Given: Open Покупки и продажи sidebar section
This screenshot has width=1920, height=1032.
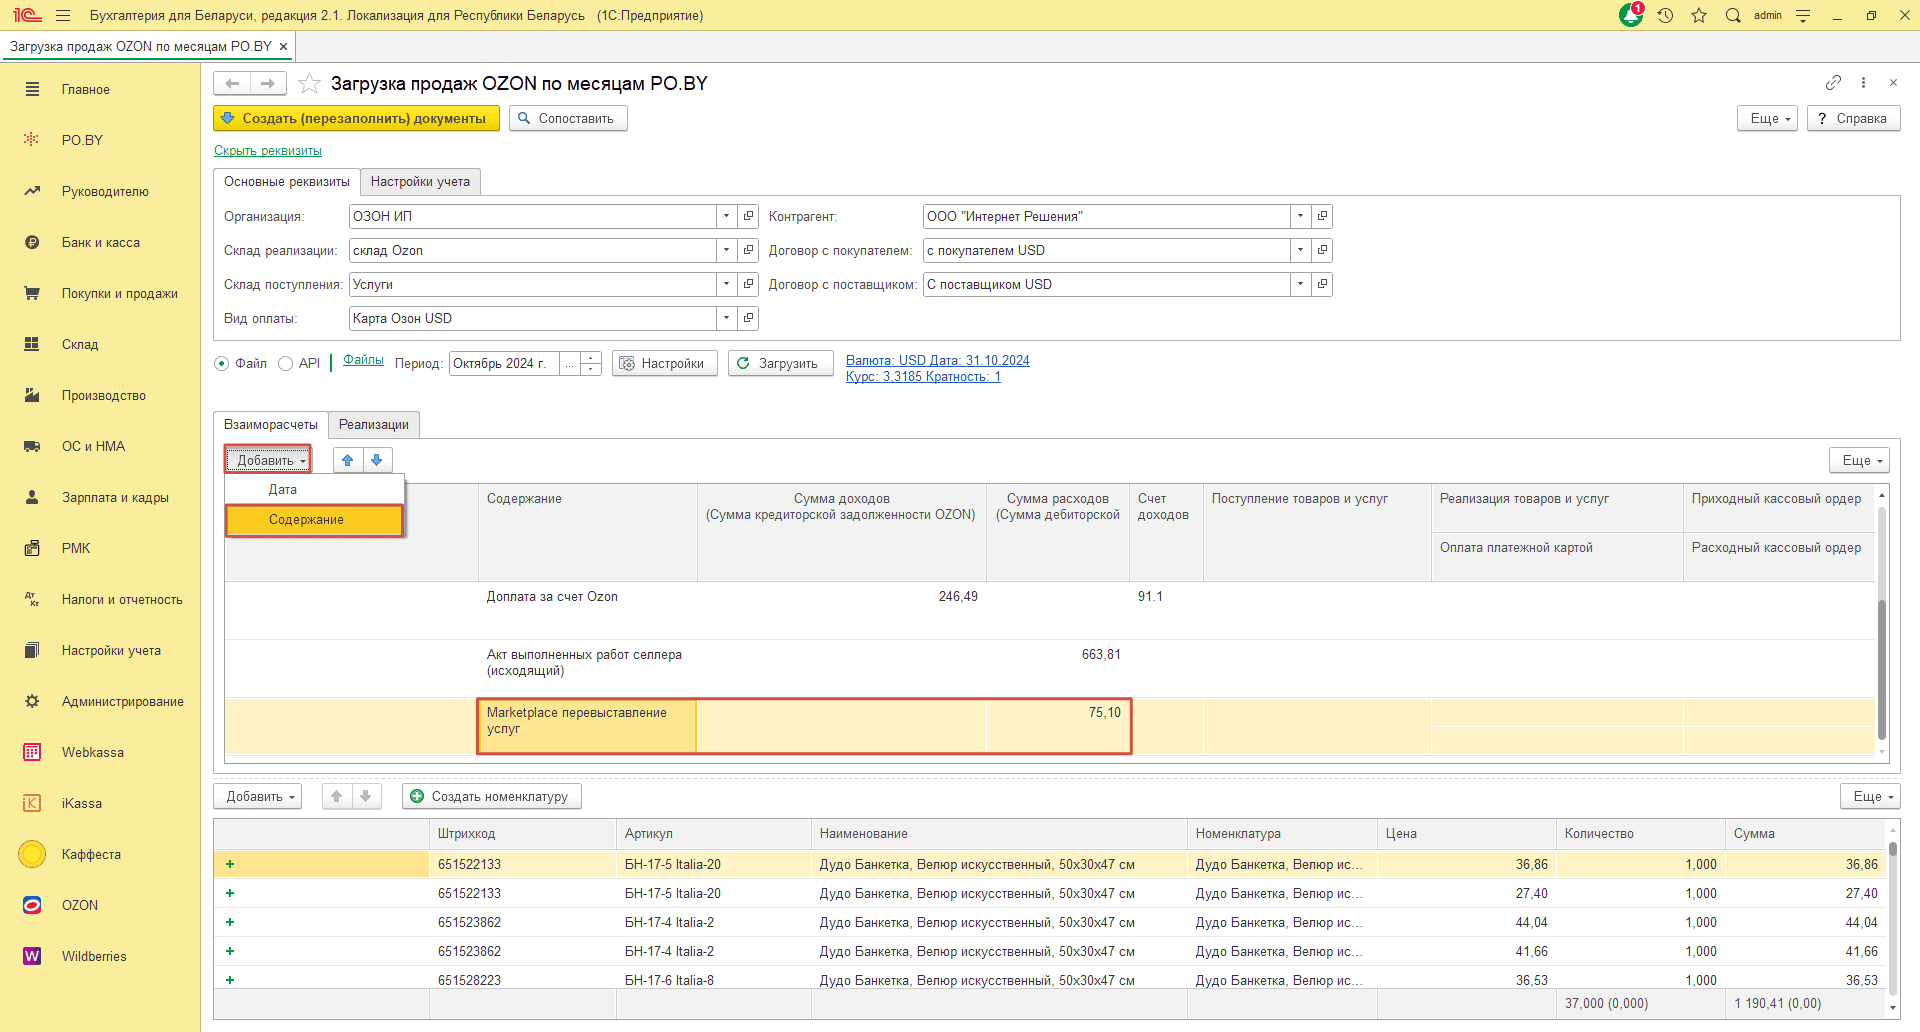Looking at the screenshot, I should pos(119,293).
